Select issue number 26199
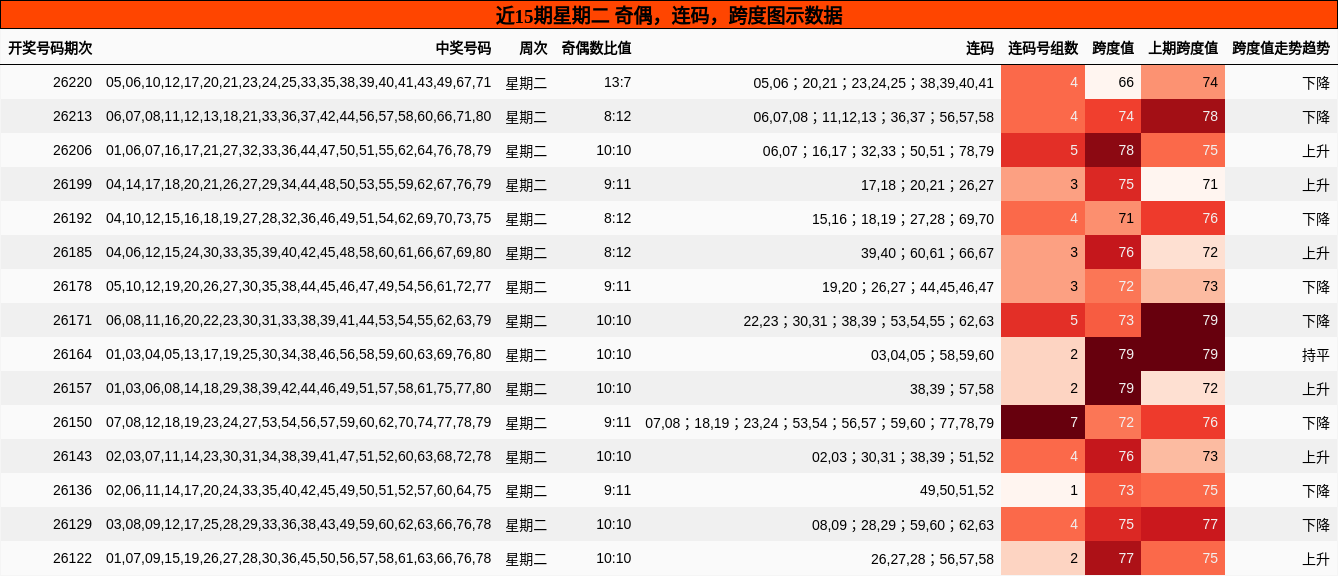This screenshot has width=1338, height=576. pos(72,184)
